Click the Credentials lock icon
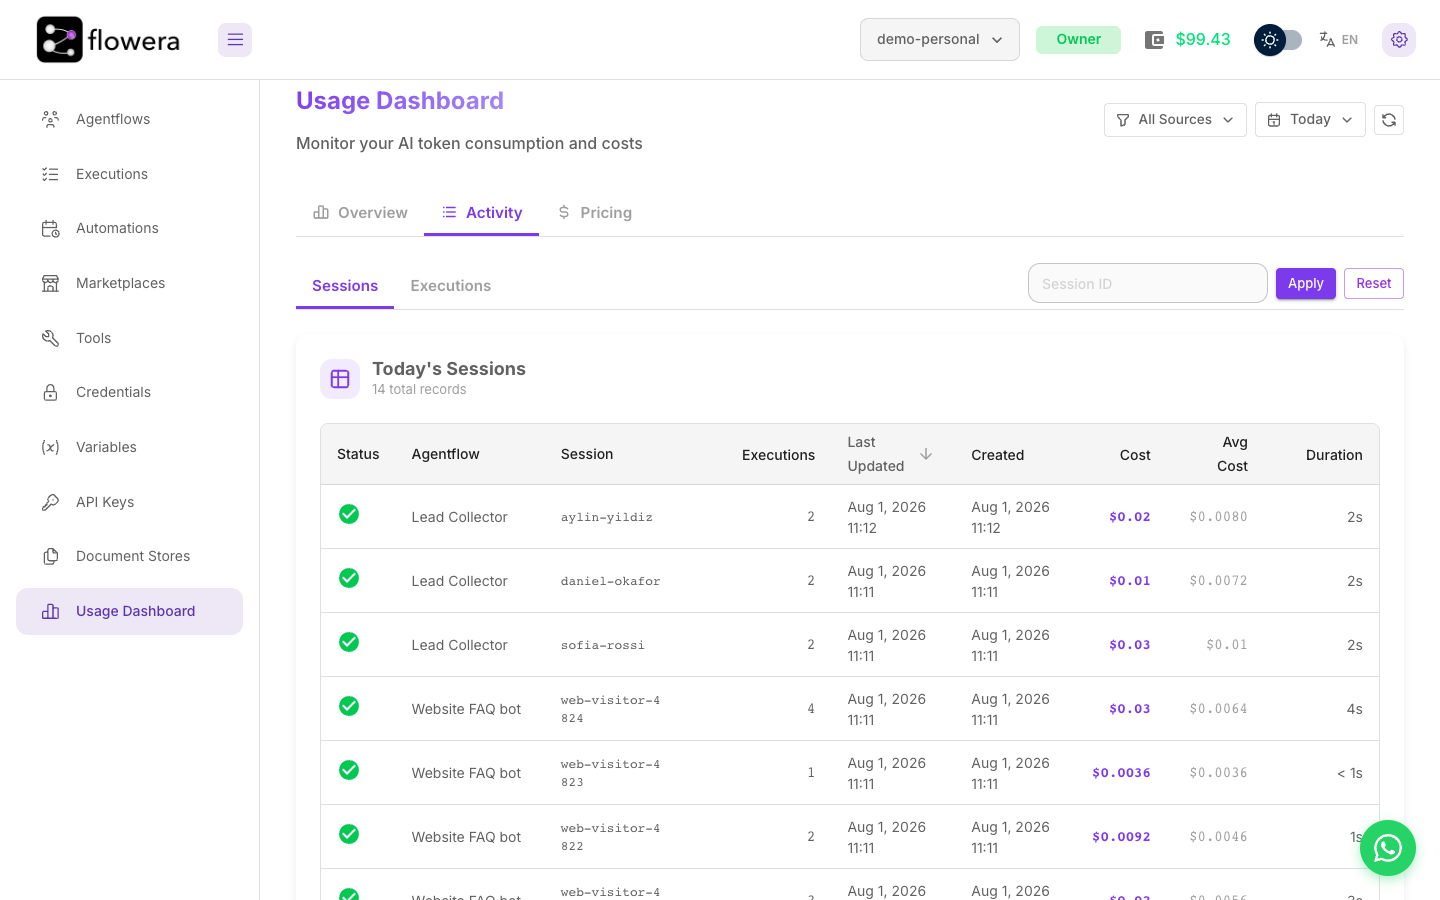The image size is (1440, 900). tap(50, 392)
